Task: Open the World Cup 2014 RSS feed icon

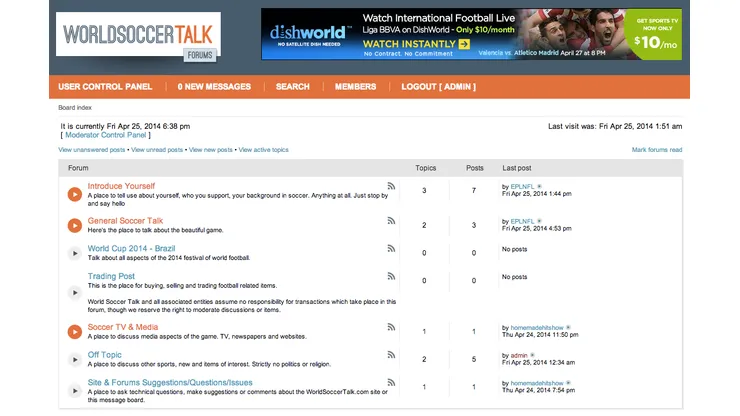Action: [x=391, y=248]
